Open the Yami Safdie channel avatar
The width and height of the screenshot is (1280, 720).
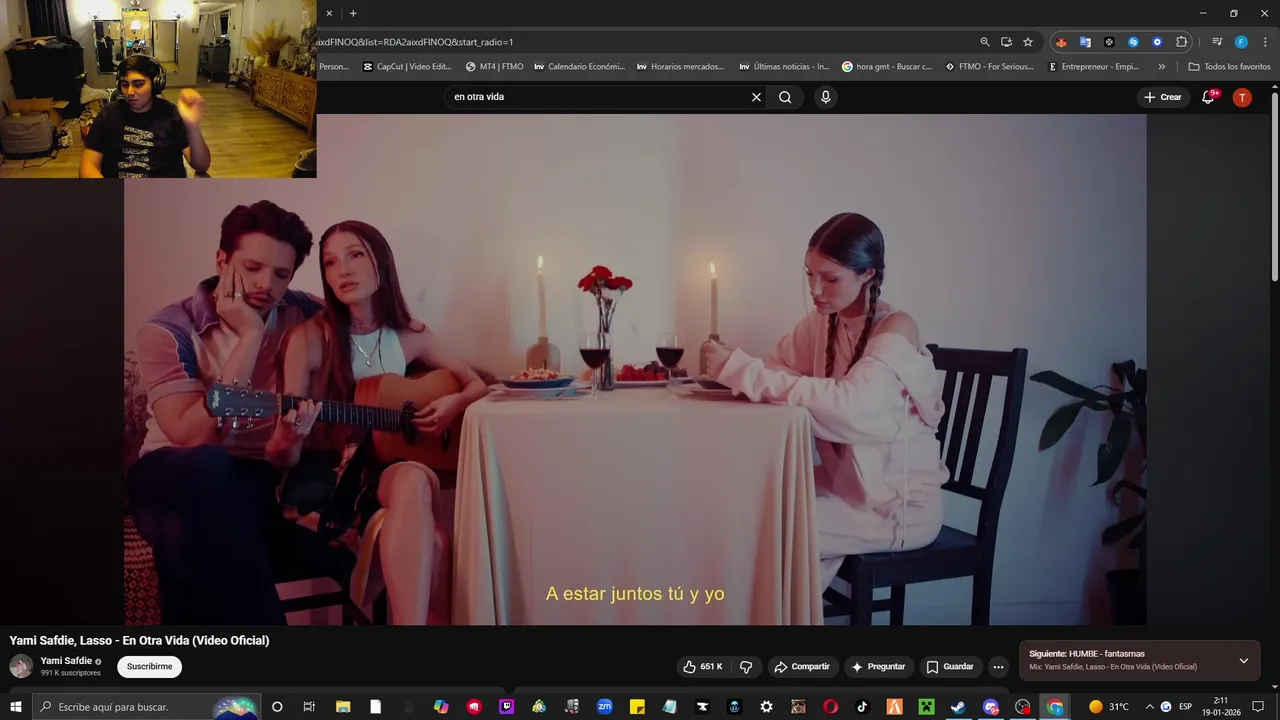tap(21, 666)
